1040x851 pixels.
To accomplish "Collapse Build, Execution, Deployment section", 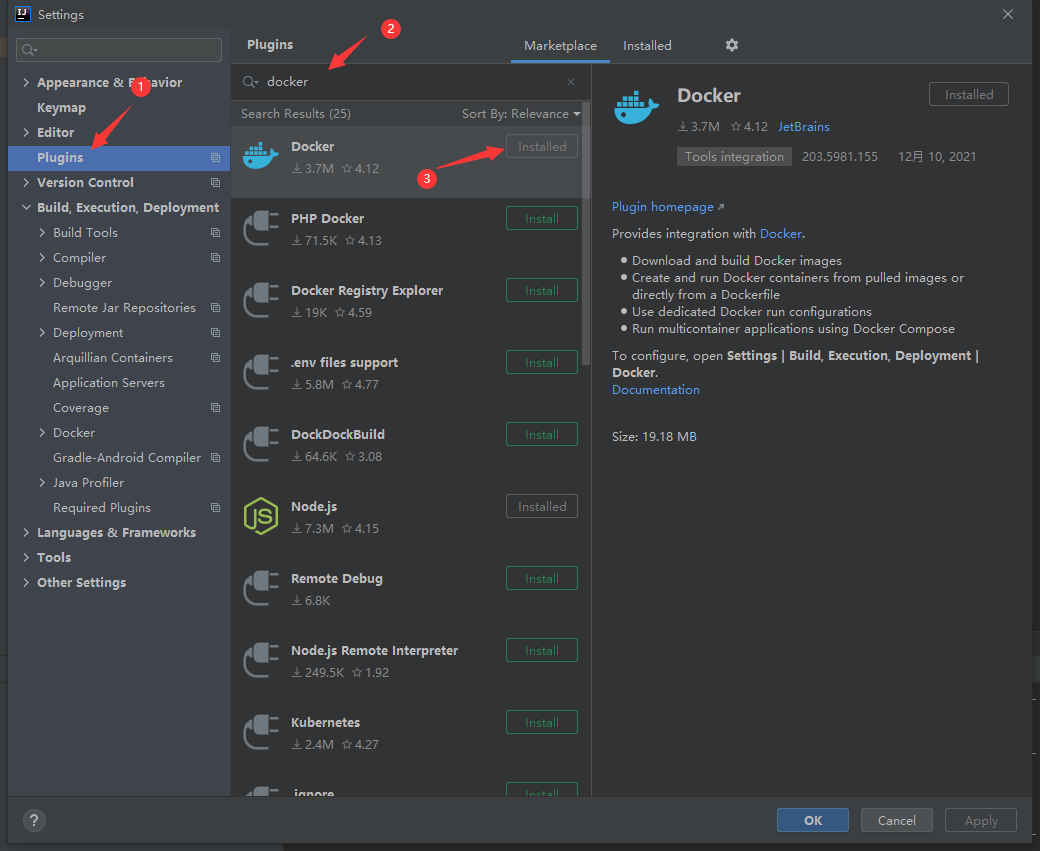I will [x=26, y=208].
